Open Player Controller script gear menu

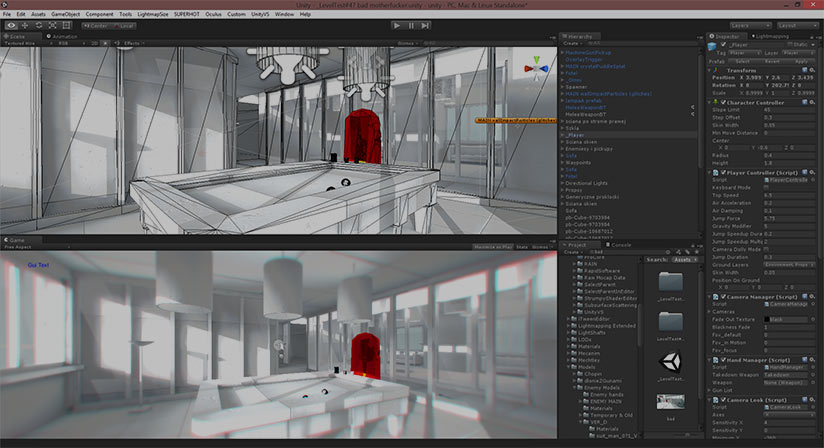click(812, 172)
